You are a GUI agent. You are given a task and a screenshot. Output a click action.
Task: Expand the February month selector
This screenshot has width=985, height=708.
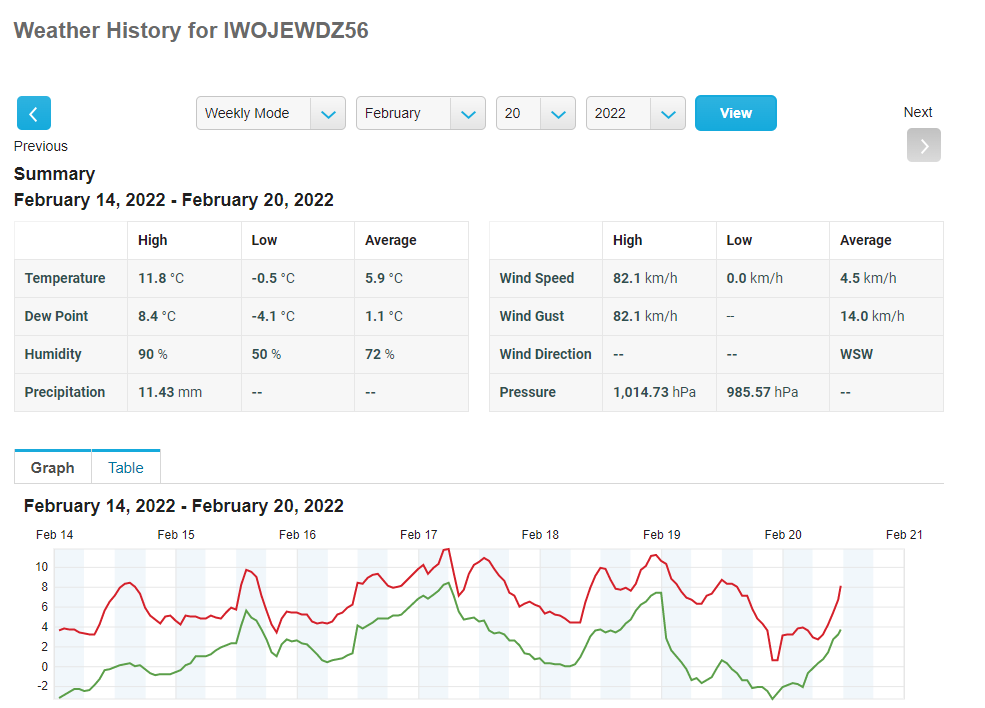tap(420, 113)
